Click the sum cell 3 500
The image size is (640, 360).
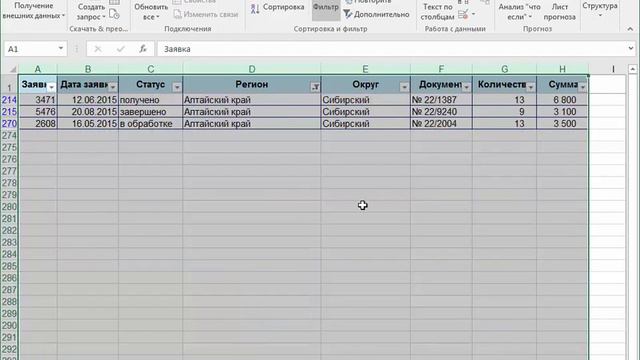click(x=562, y=124)
